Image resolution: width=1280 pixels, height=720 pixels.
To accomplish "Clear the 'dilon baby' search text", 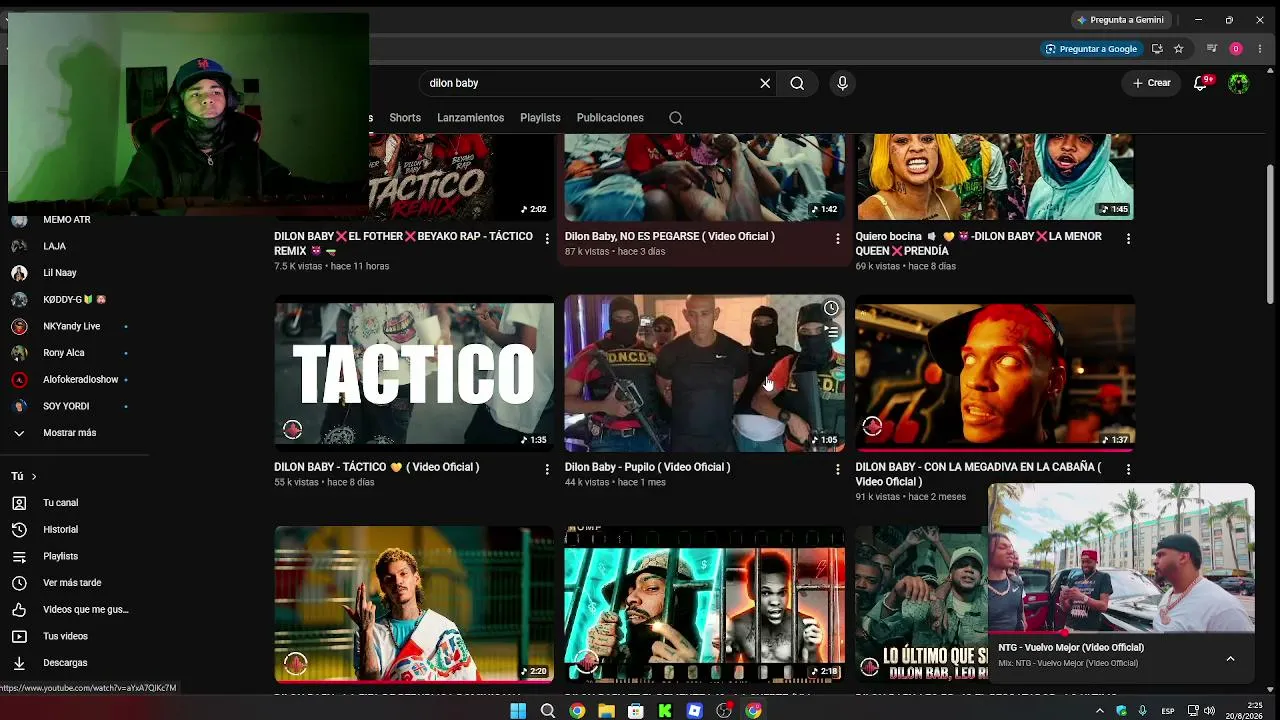I will click(765, 83).
